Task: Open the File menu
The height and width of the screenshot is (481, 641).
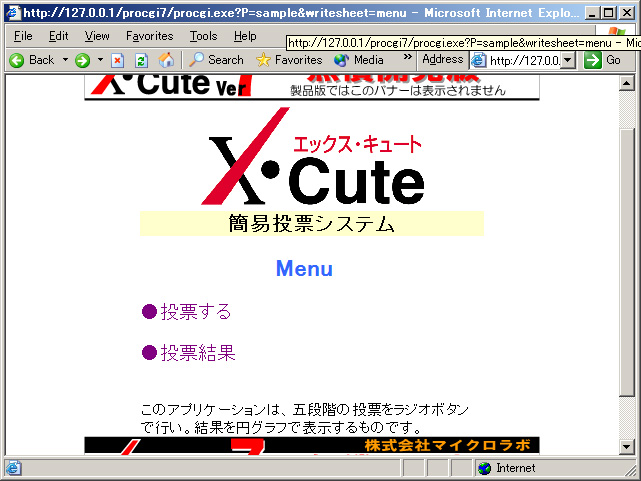Action: pos(23,36)
